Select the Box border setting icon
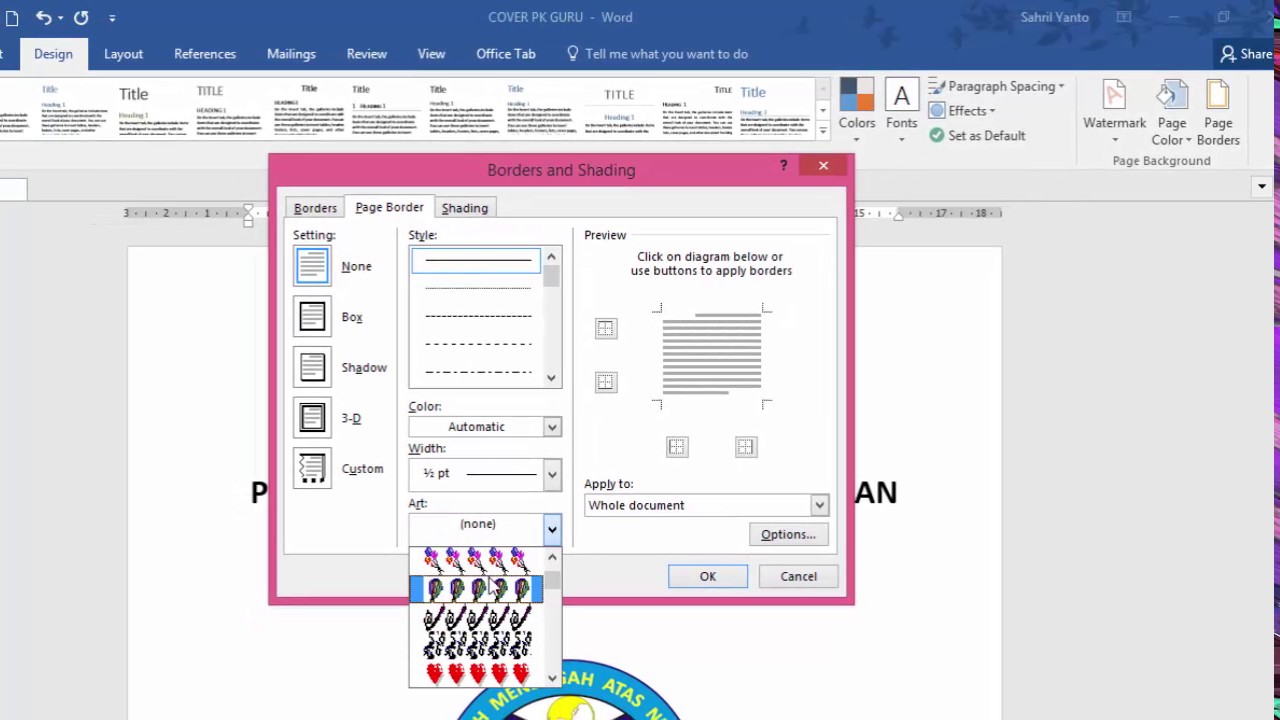The width and height of the screenshot is (1280, 720). pyautogui.click(x=312, y=317)
